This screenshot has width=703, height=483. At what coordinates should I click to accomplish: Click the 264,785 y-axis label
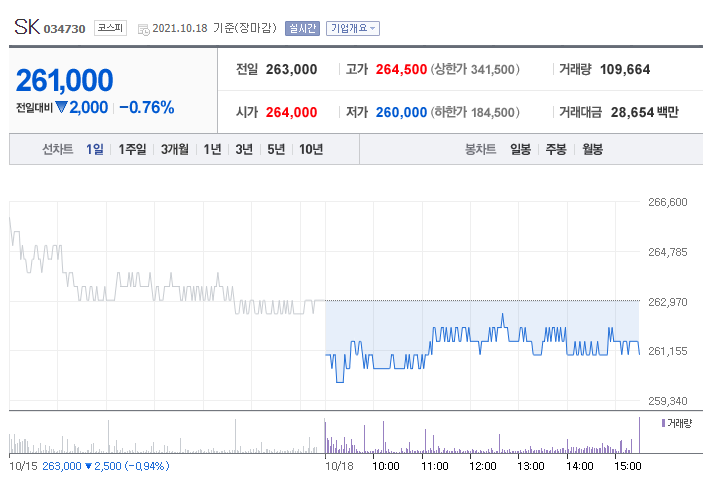point(668,252)
